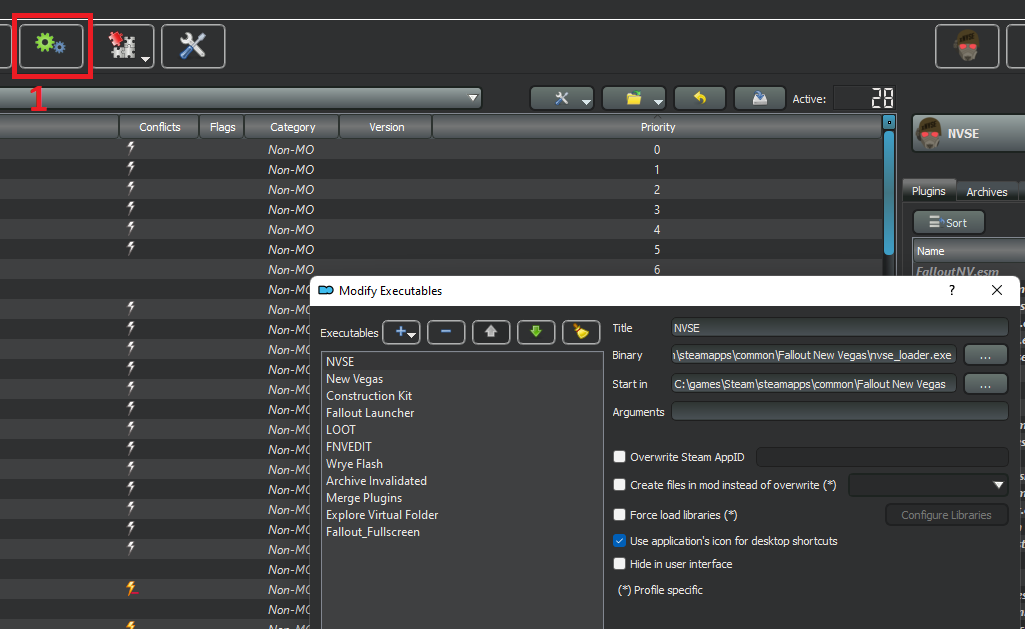Open the folder shortcuts dropdown button

[634, 99]
